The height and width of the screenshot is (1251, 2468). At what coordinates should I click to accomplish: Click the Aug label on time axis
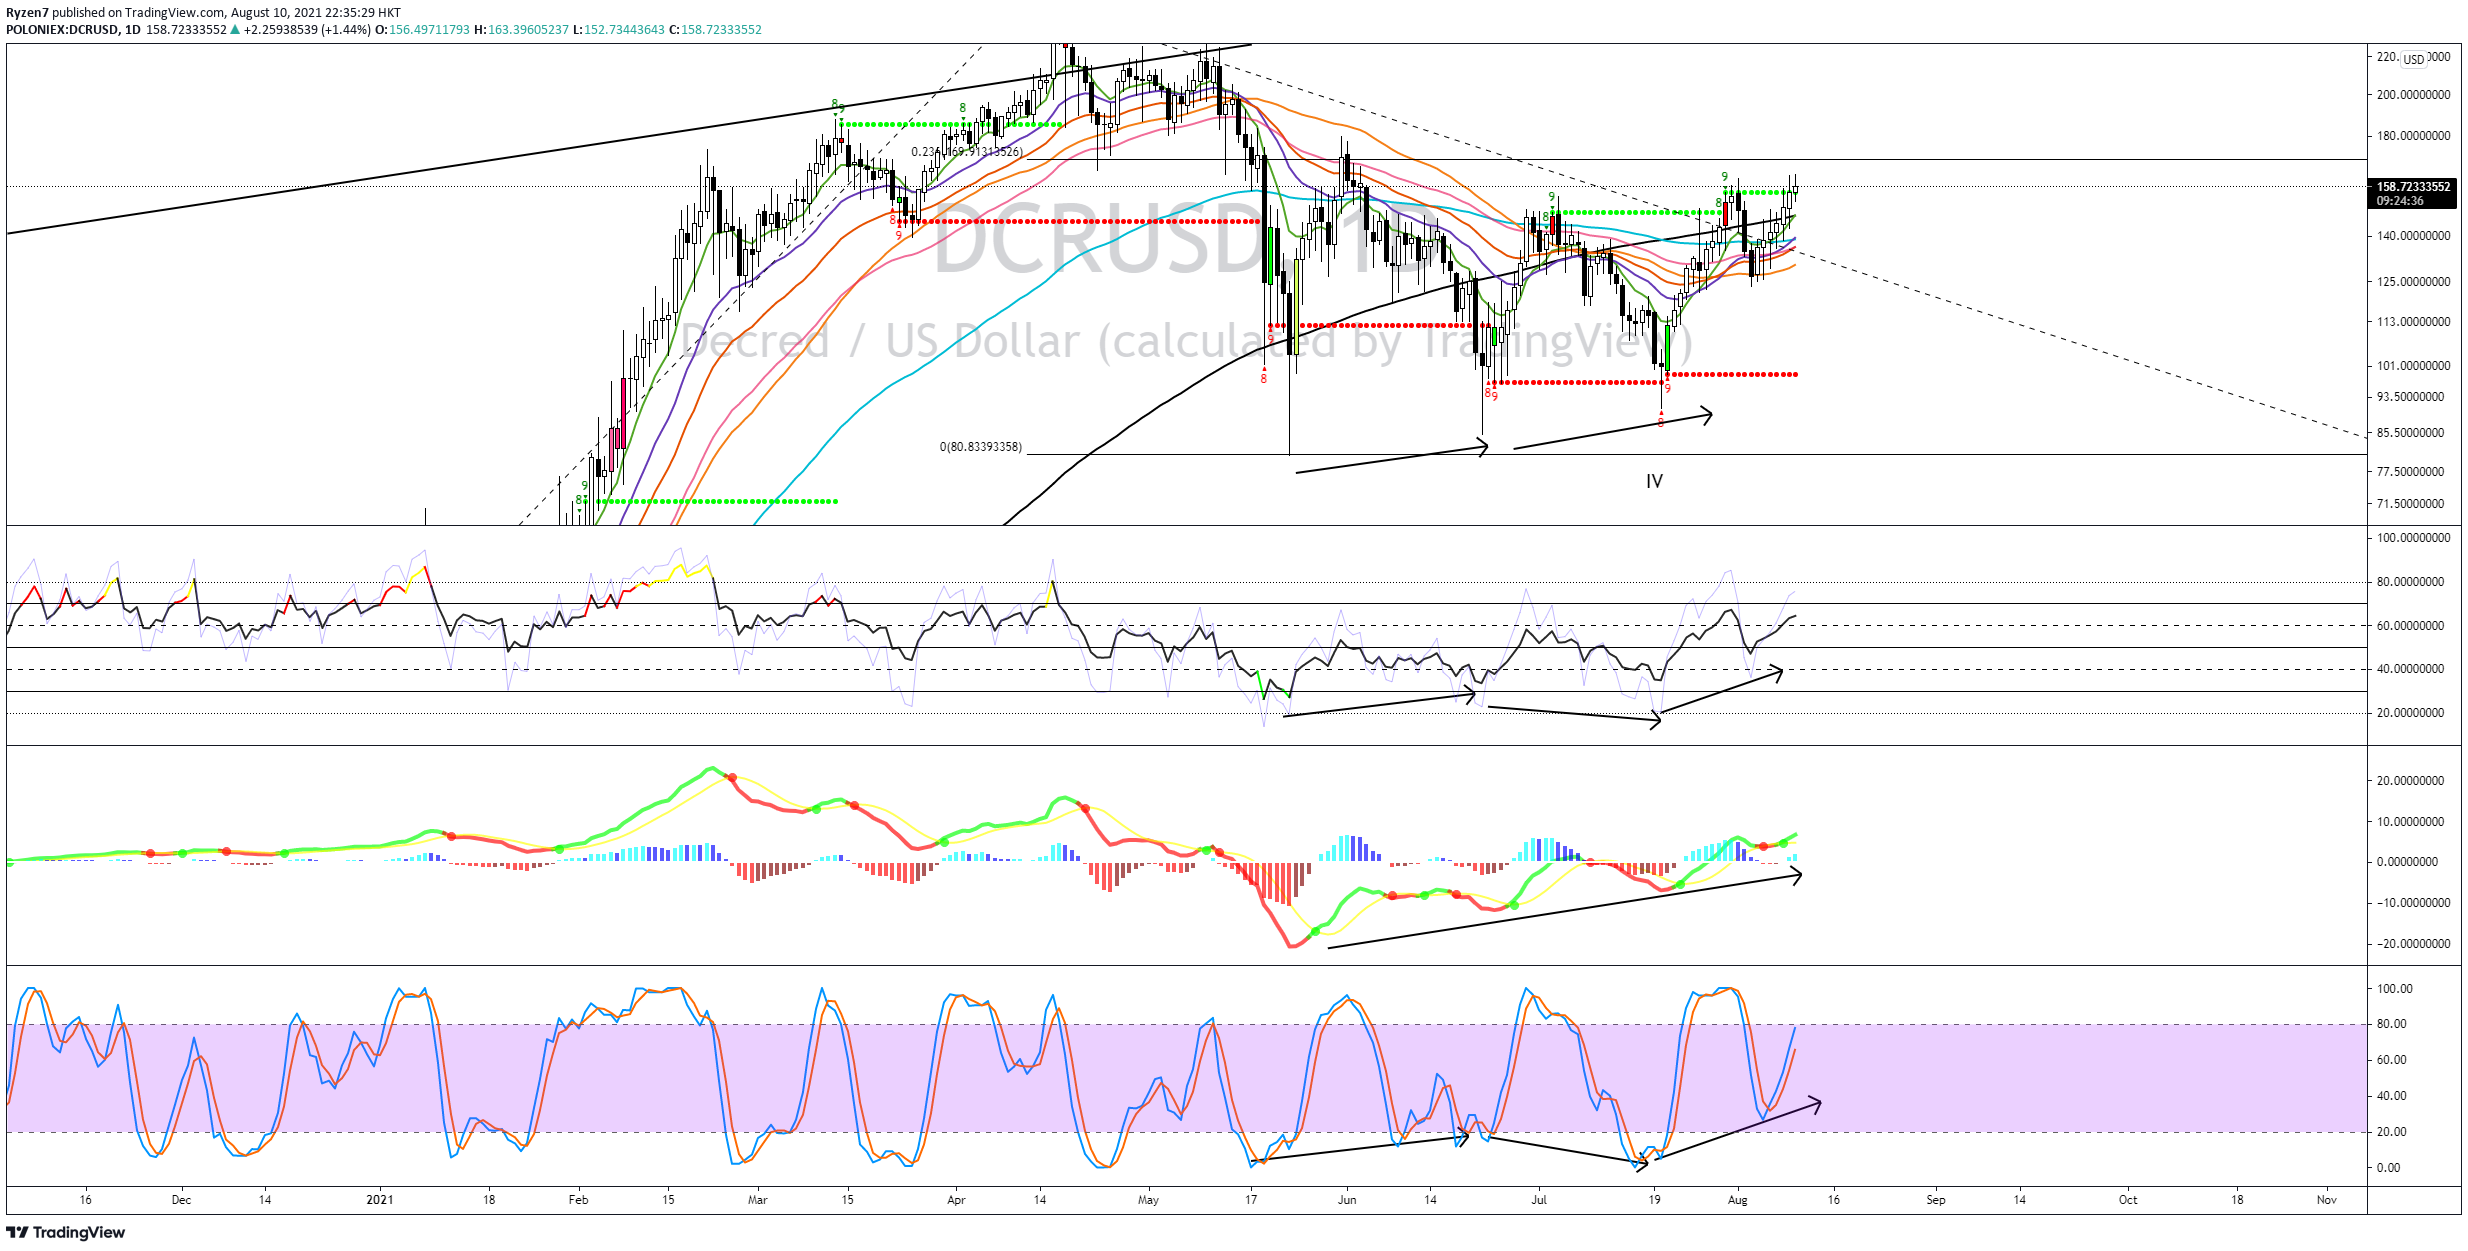tap(1738, 1200)
